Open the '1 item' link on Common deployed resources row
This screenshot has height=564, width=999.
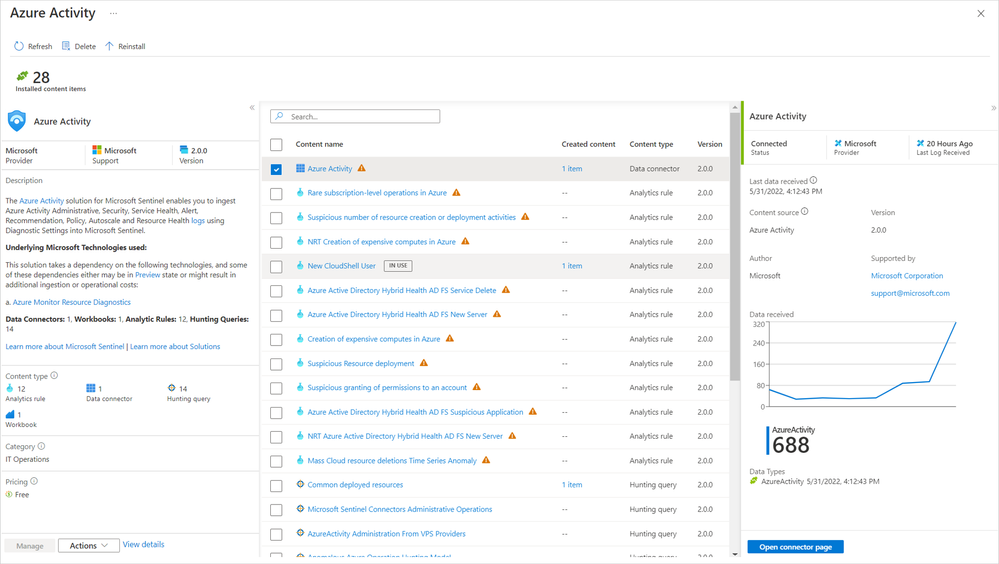571,485
